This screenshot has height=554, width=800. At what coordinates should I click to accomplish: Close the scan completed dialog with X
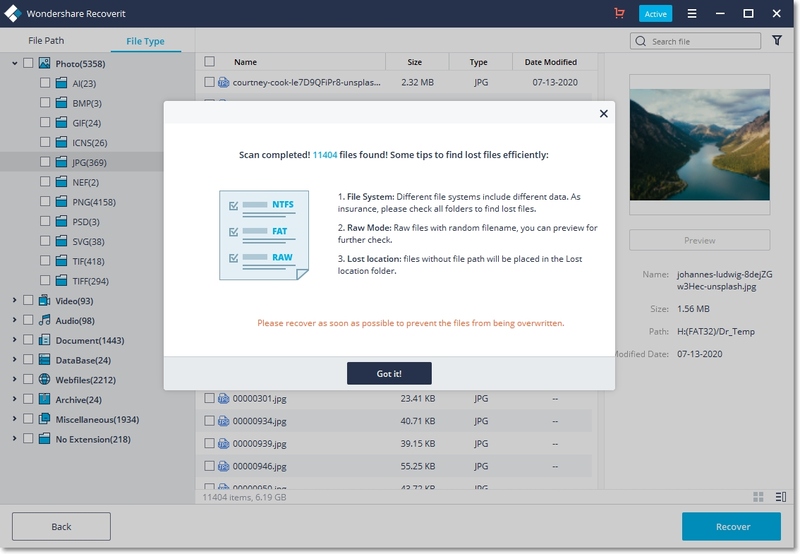[x=603, y=114]
